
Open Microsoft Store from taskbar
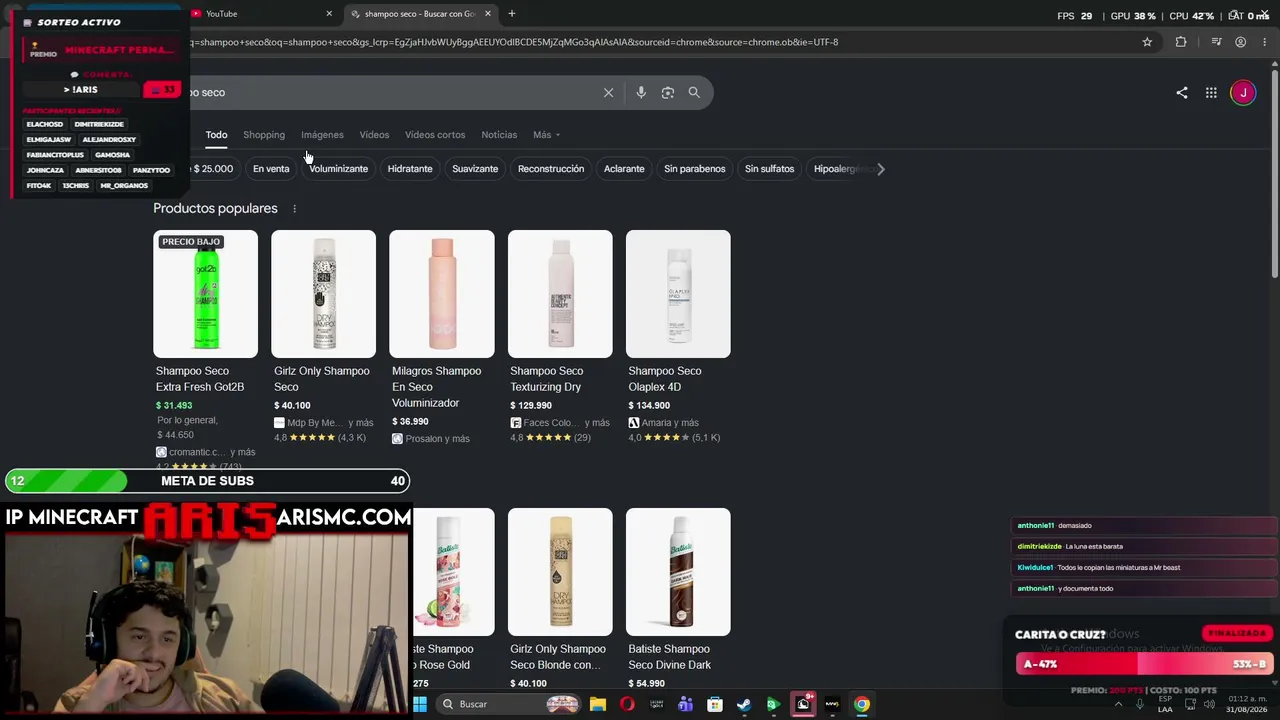click(x=715, y=704)
